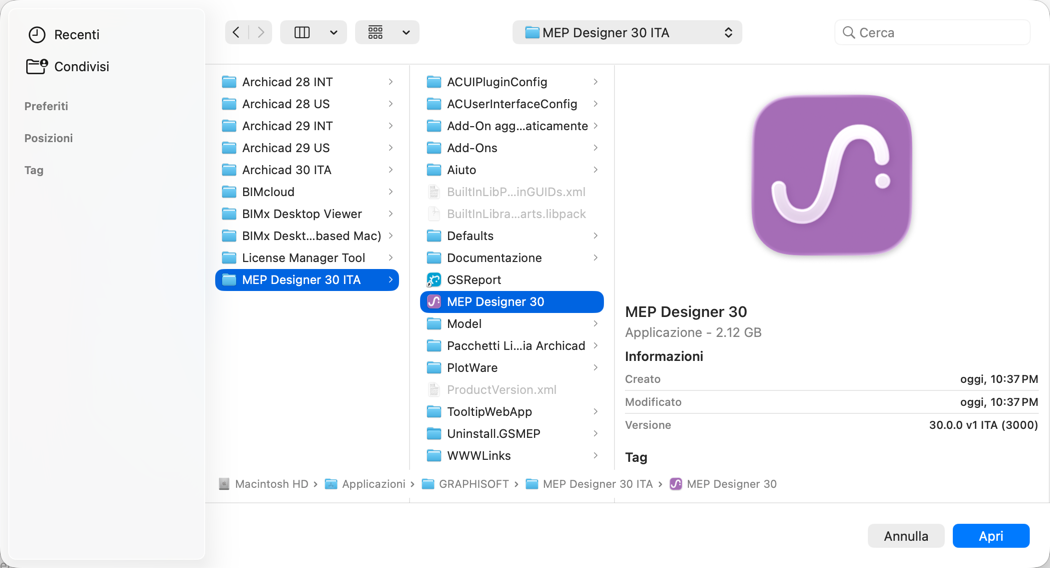Go back with the left arrow button
Image resolution: width=1050 pixels, height=568 pixels.
point(236,32)
